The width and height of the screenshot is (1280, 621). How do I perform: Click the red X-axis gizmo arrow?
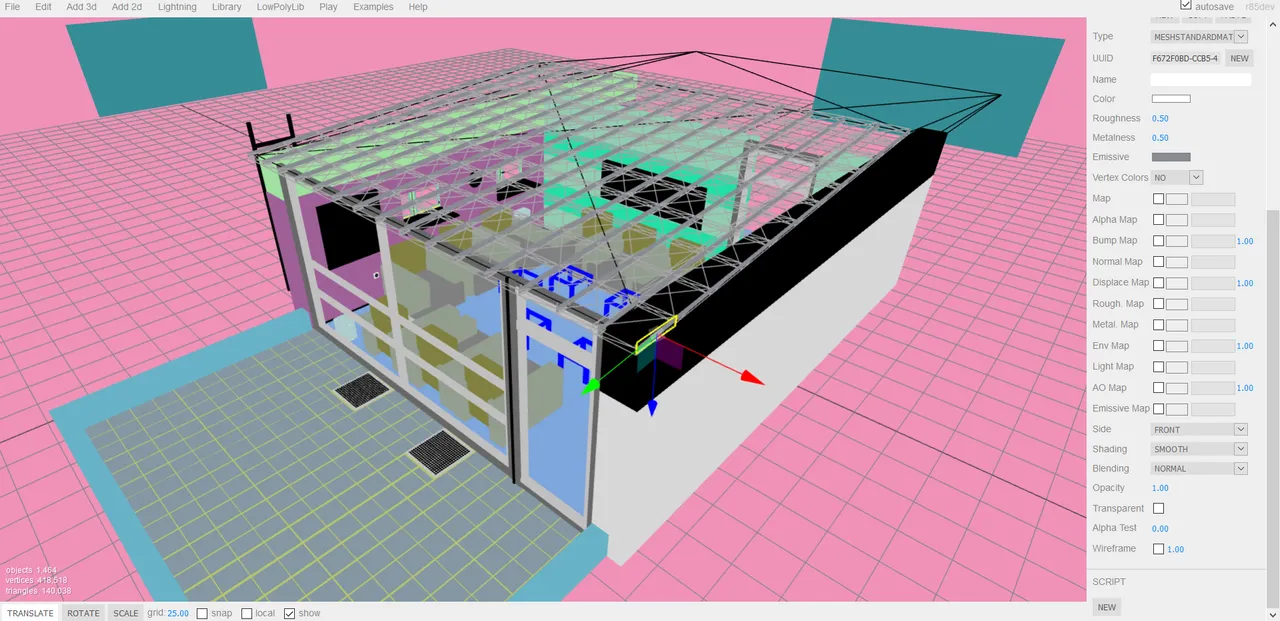752,378
